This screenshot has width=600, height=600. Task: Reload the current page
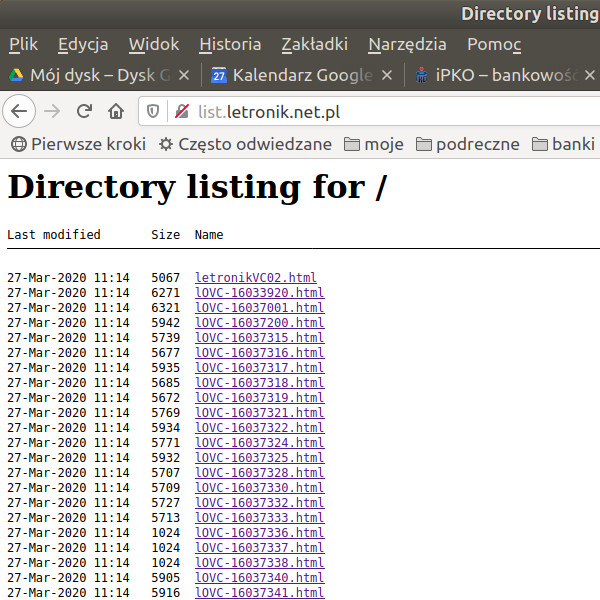(x=85, y=111)
